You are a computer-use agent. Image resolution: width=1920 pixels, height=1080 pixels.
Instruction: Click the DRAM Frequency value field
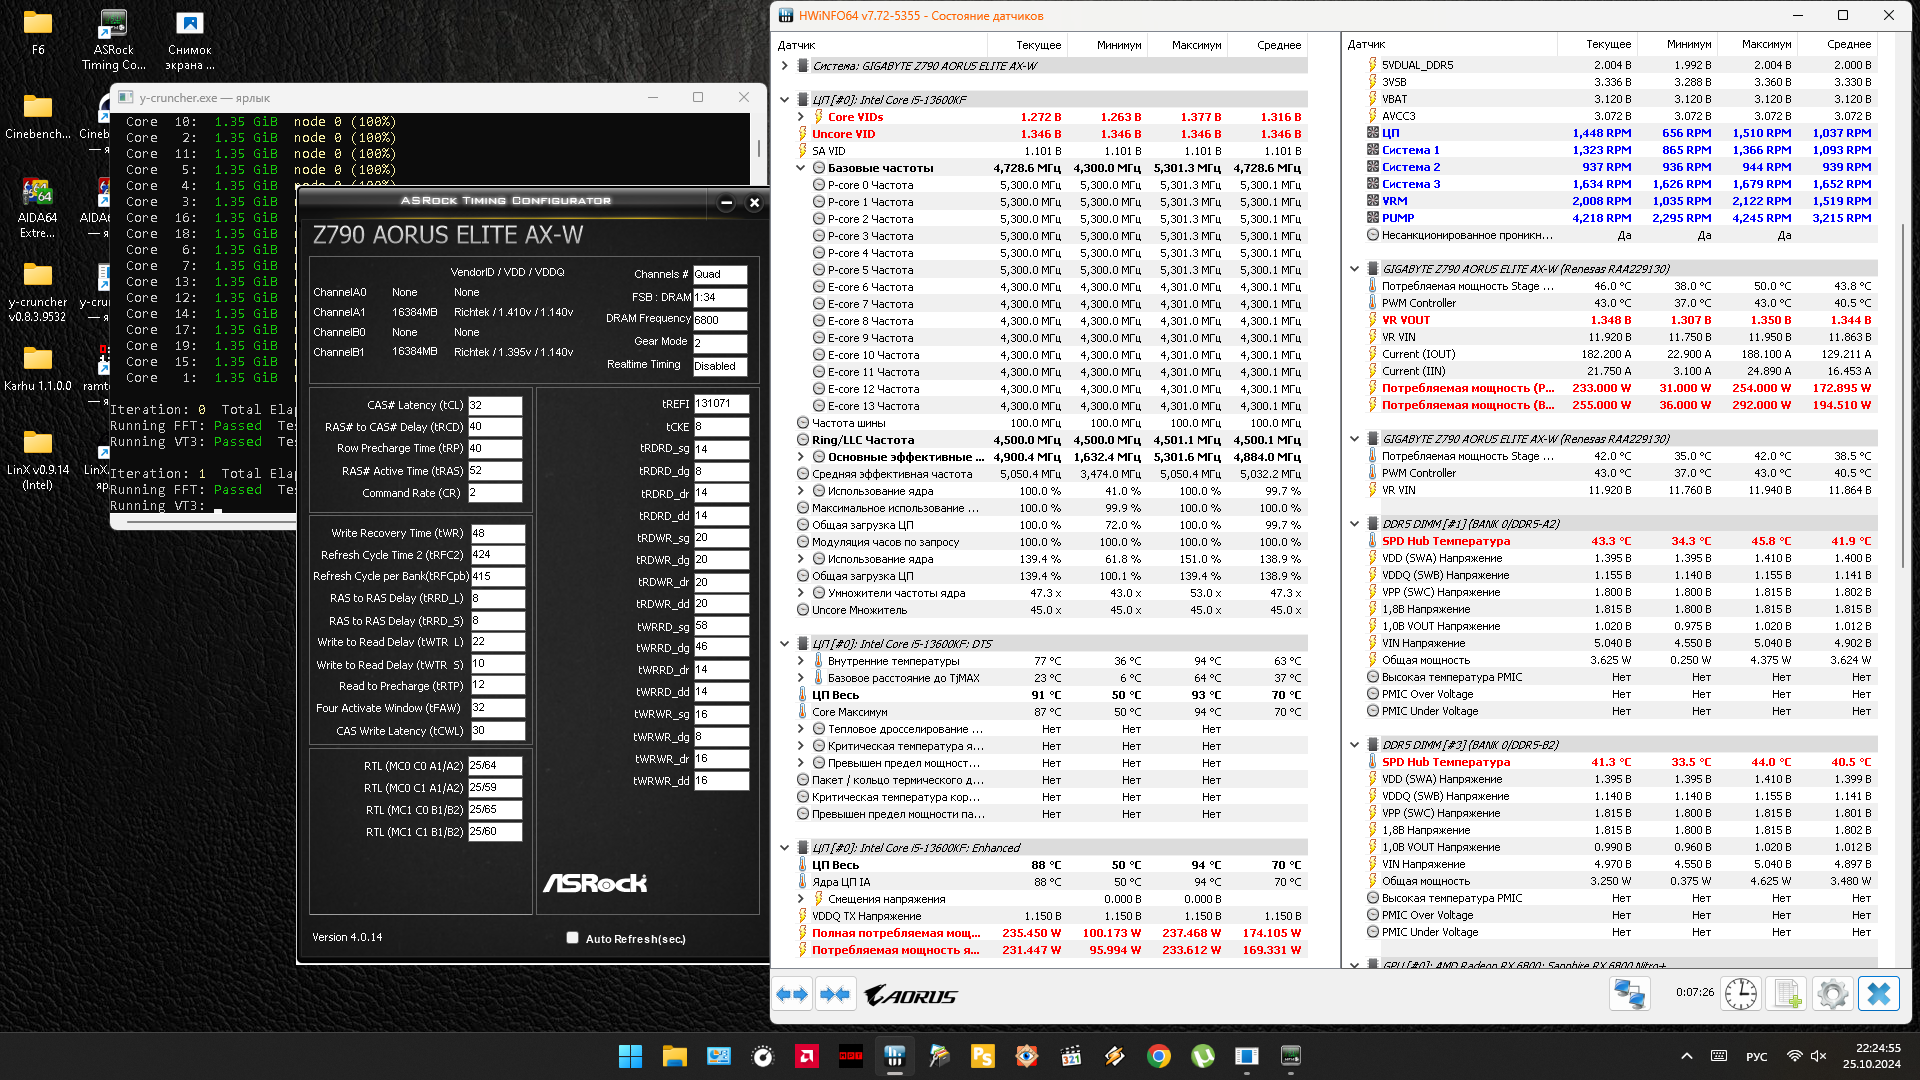point(720,320)
